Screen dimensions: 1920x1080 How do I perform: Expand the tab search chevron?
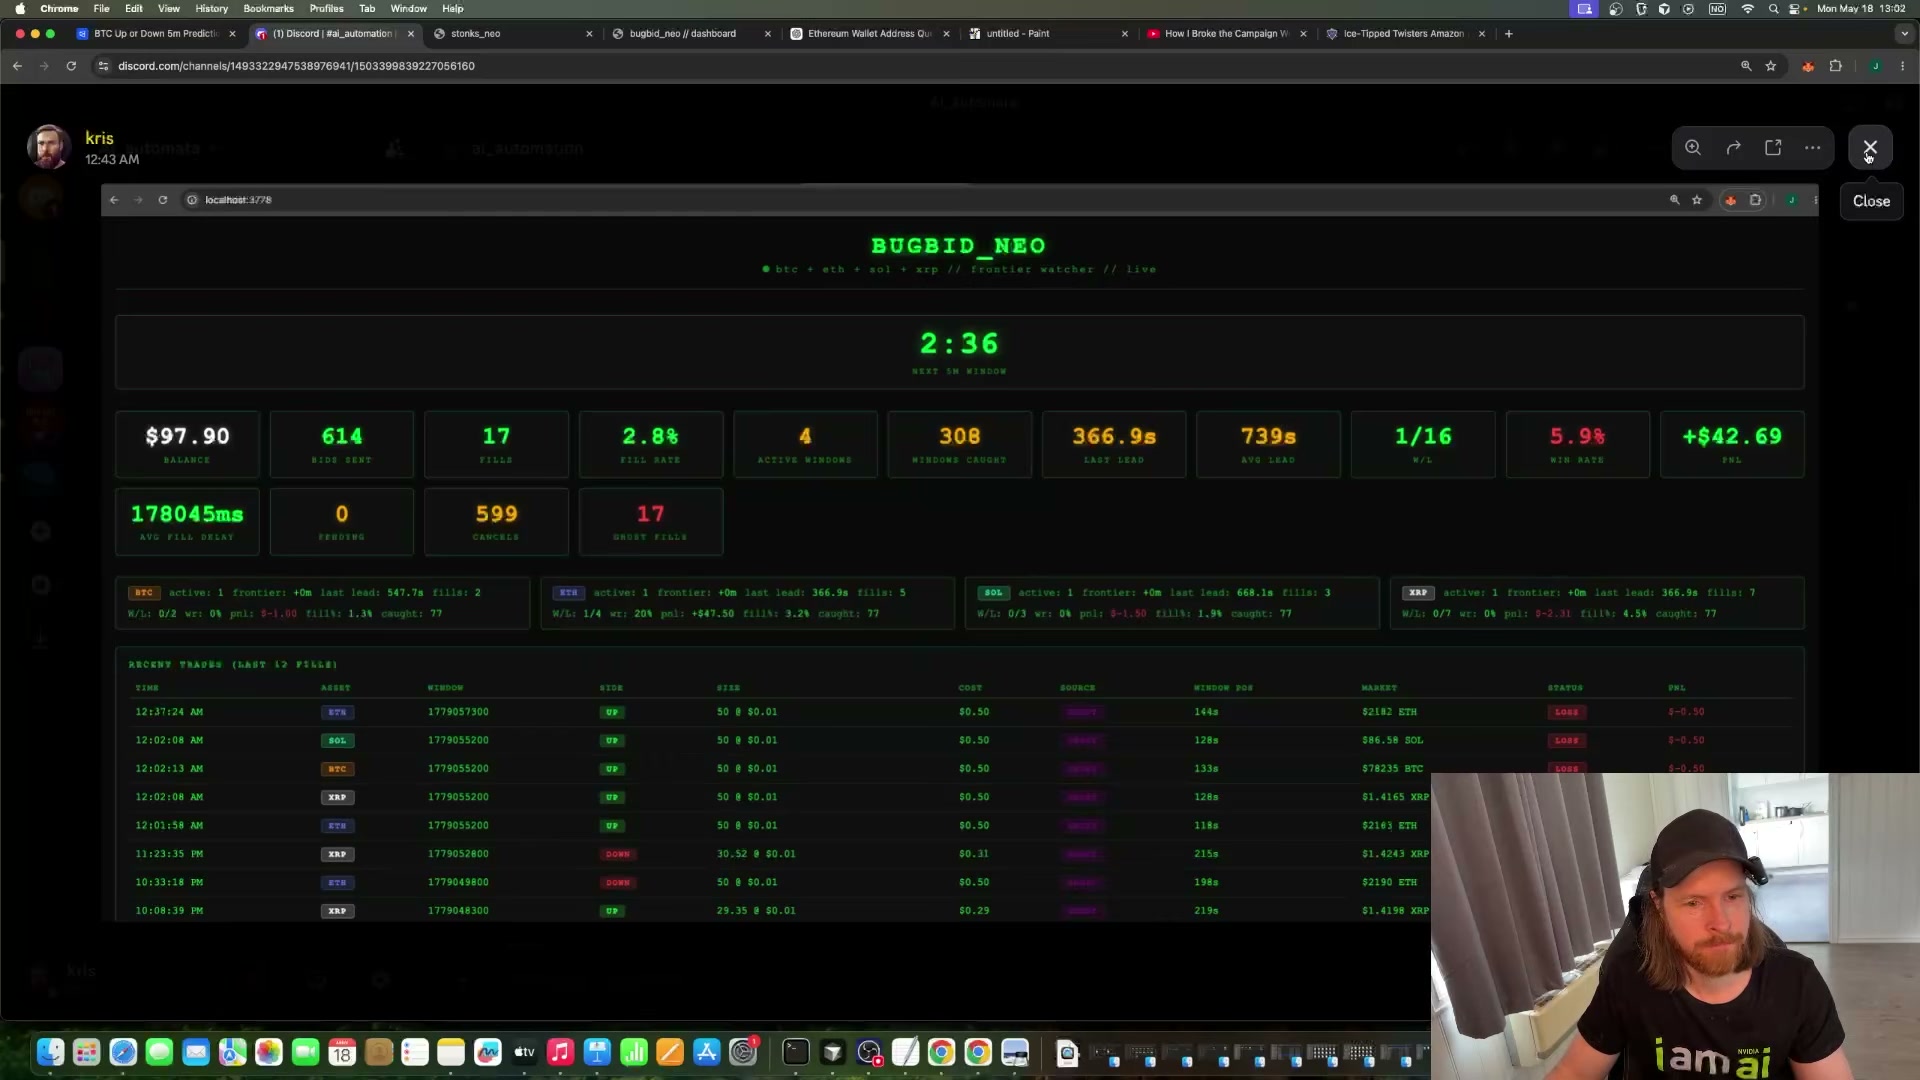[1903, 33]
